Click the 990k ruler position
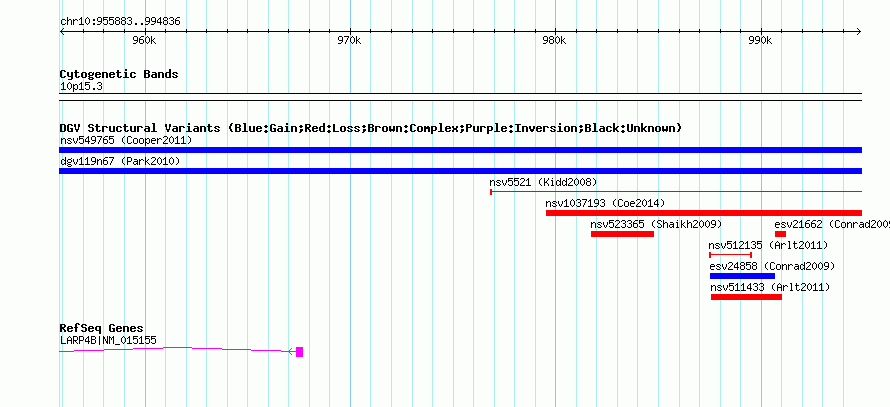 pos(760,41)
